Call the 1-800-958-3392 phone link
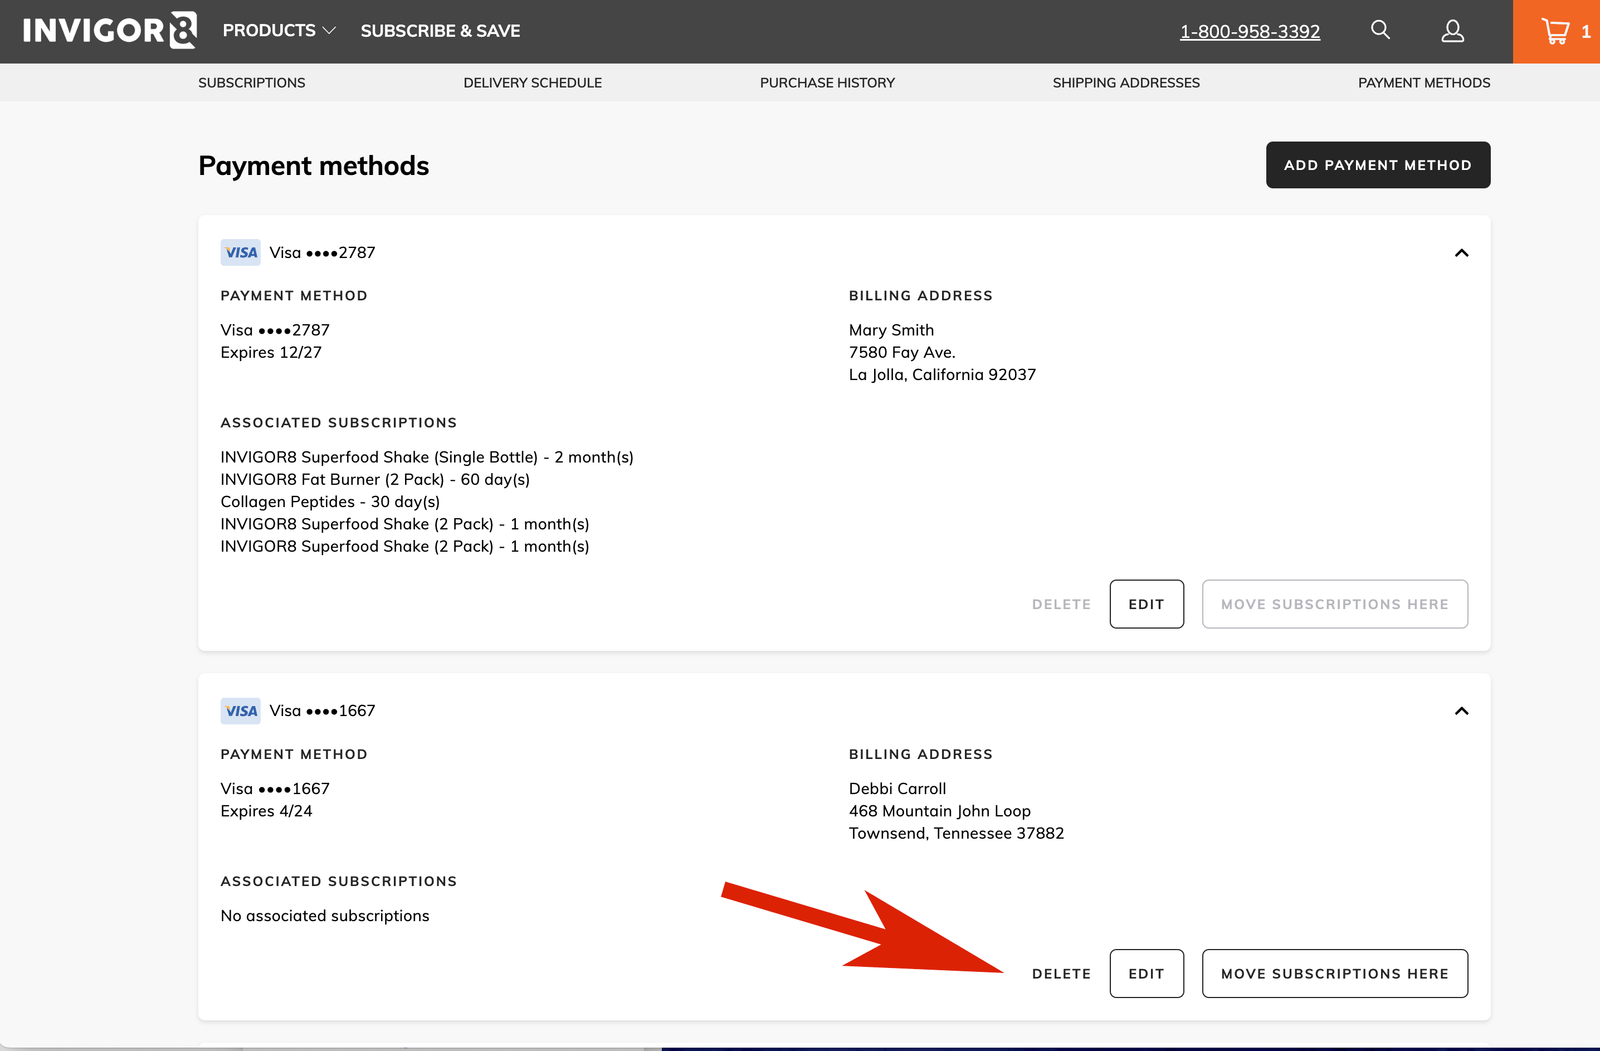Viewport: 1600px width, 1051px height. 1249,32
